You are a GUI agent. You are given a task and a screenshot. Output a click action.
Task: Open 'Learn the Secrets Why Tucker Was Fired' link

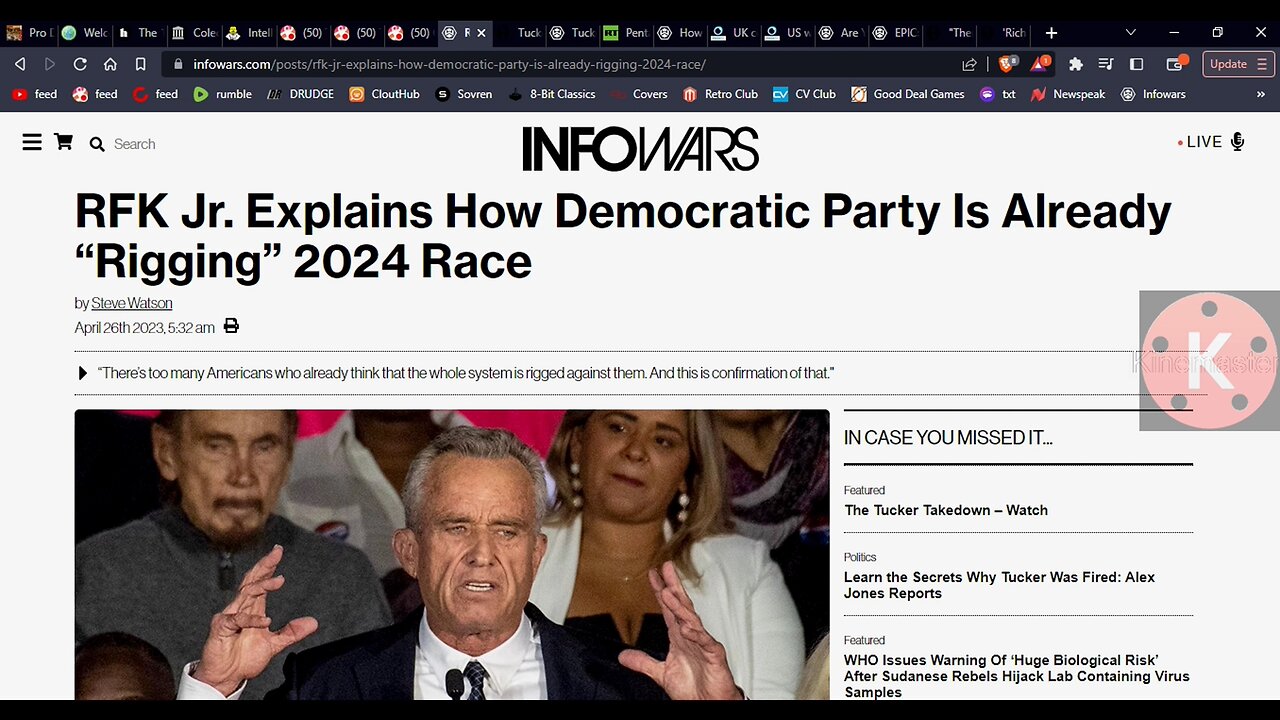[x=999, y=585]
